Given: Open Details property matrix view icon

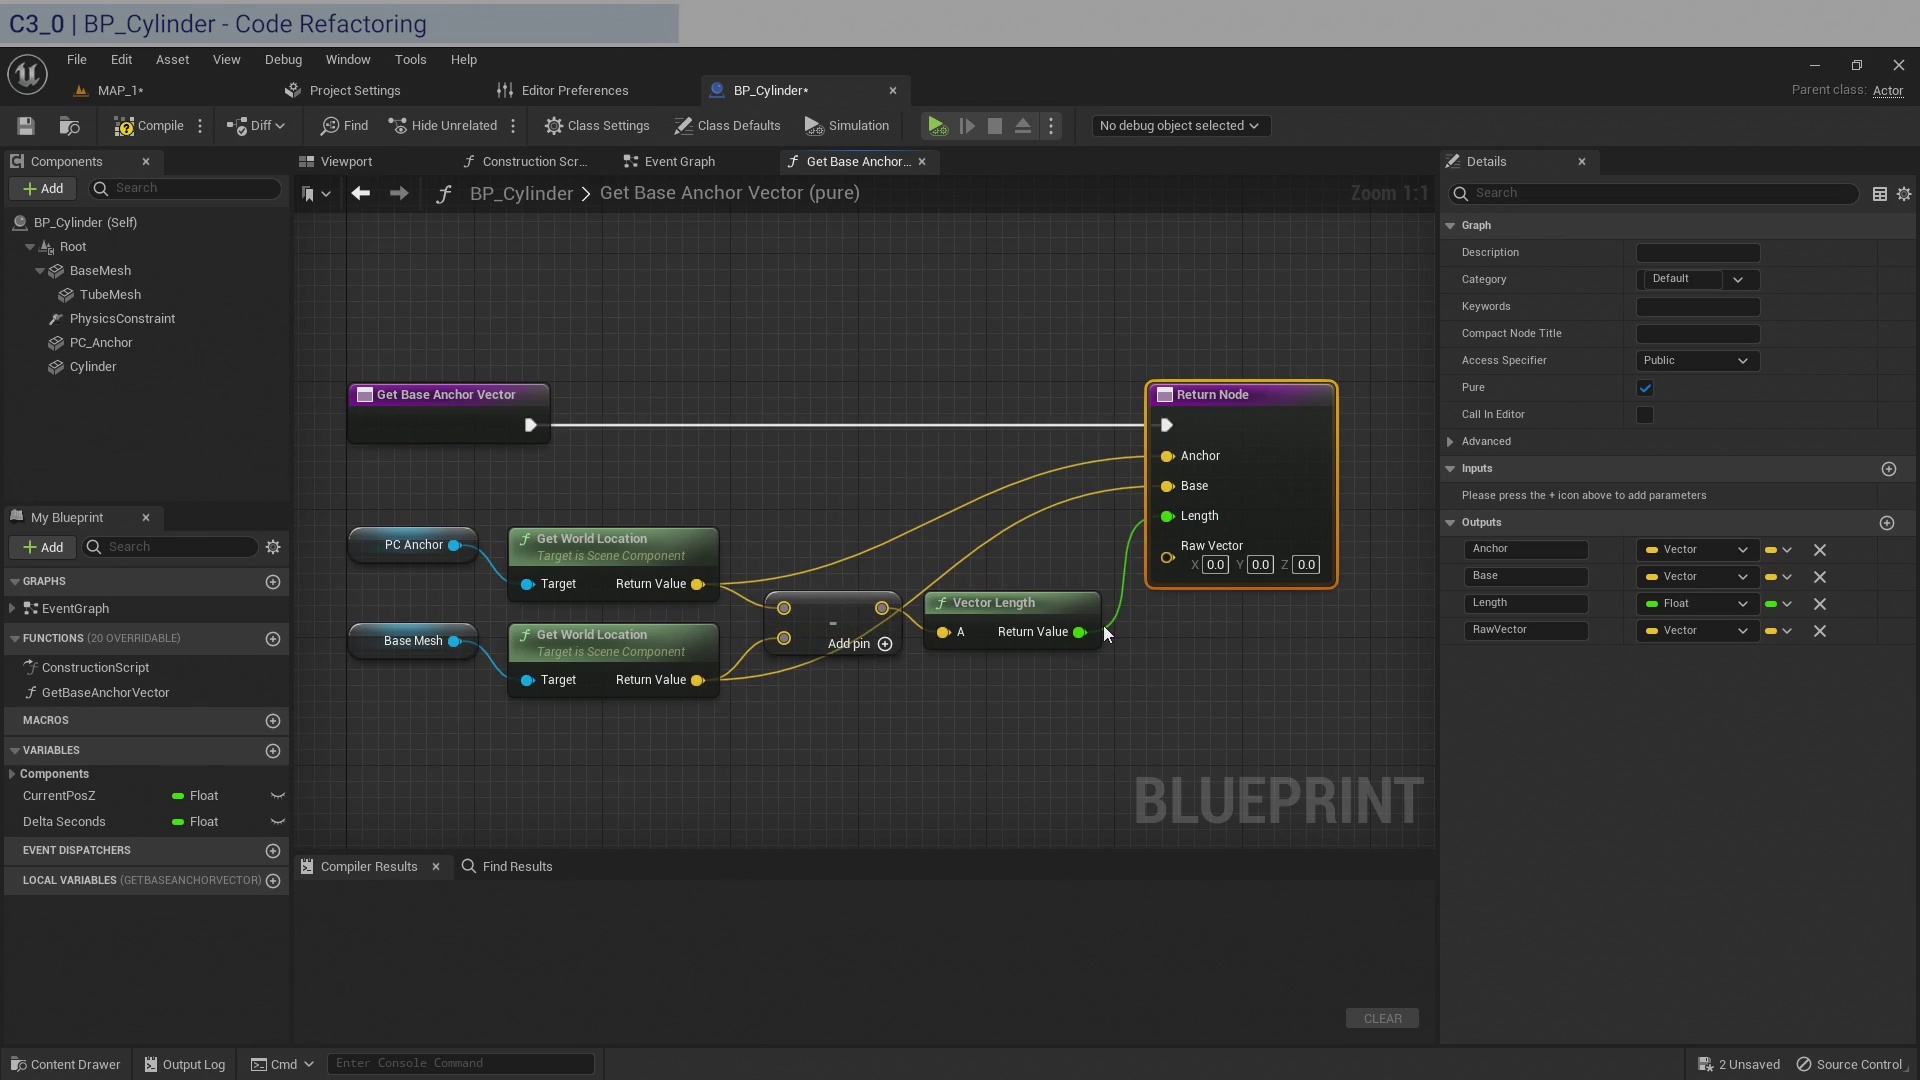Looking at the screenshot, I should pos(1880,194).
